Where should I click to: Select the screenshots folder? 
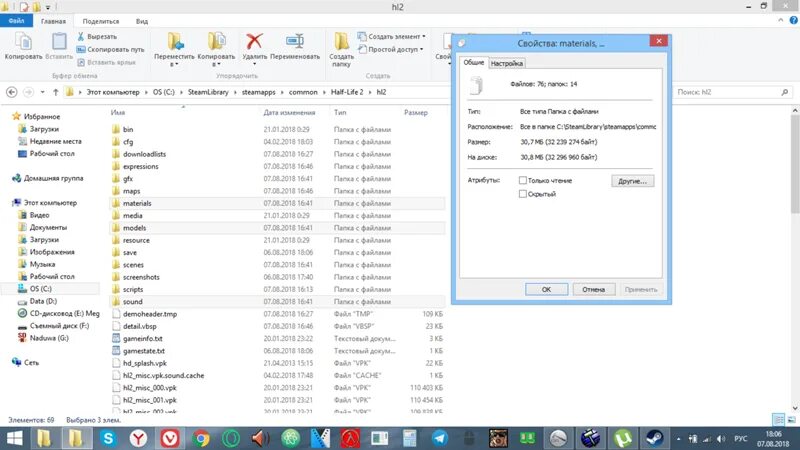[x=277, y=277]
